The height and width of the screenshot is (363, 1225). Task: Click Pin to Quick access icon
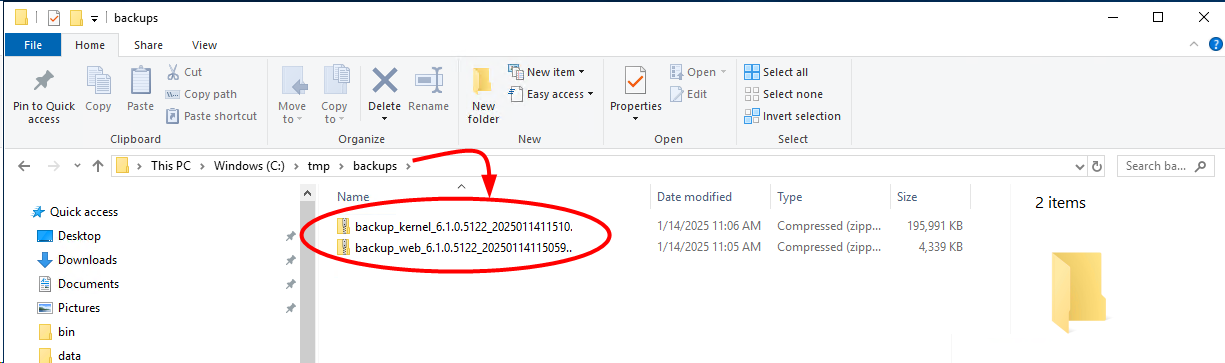tap(43, 81)
